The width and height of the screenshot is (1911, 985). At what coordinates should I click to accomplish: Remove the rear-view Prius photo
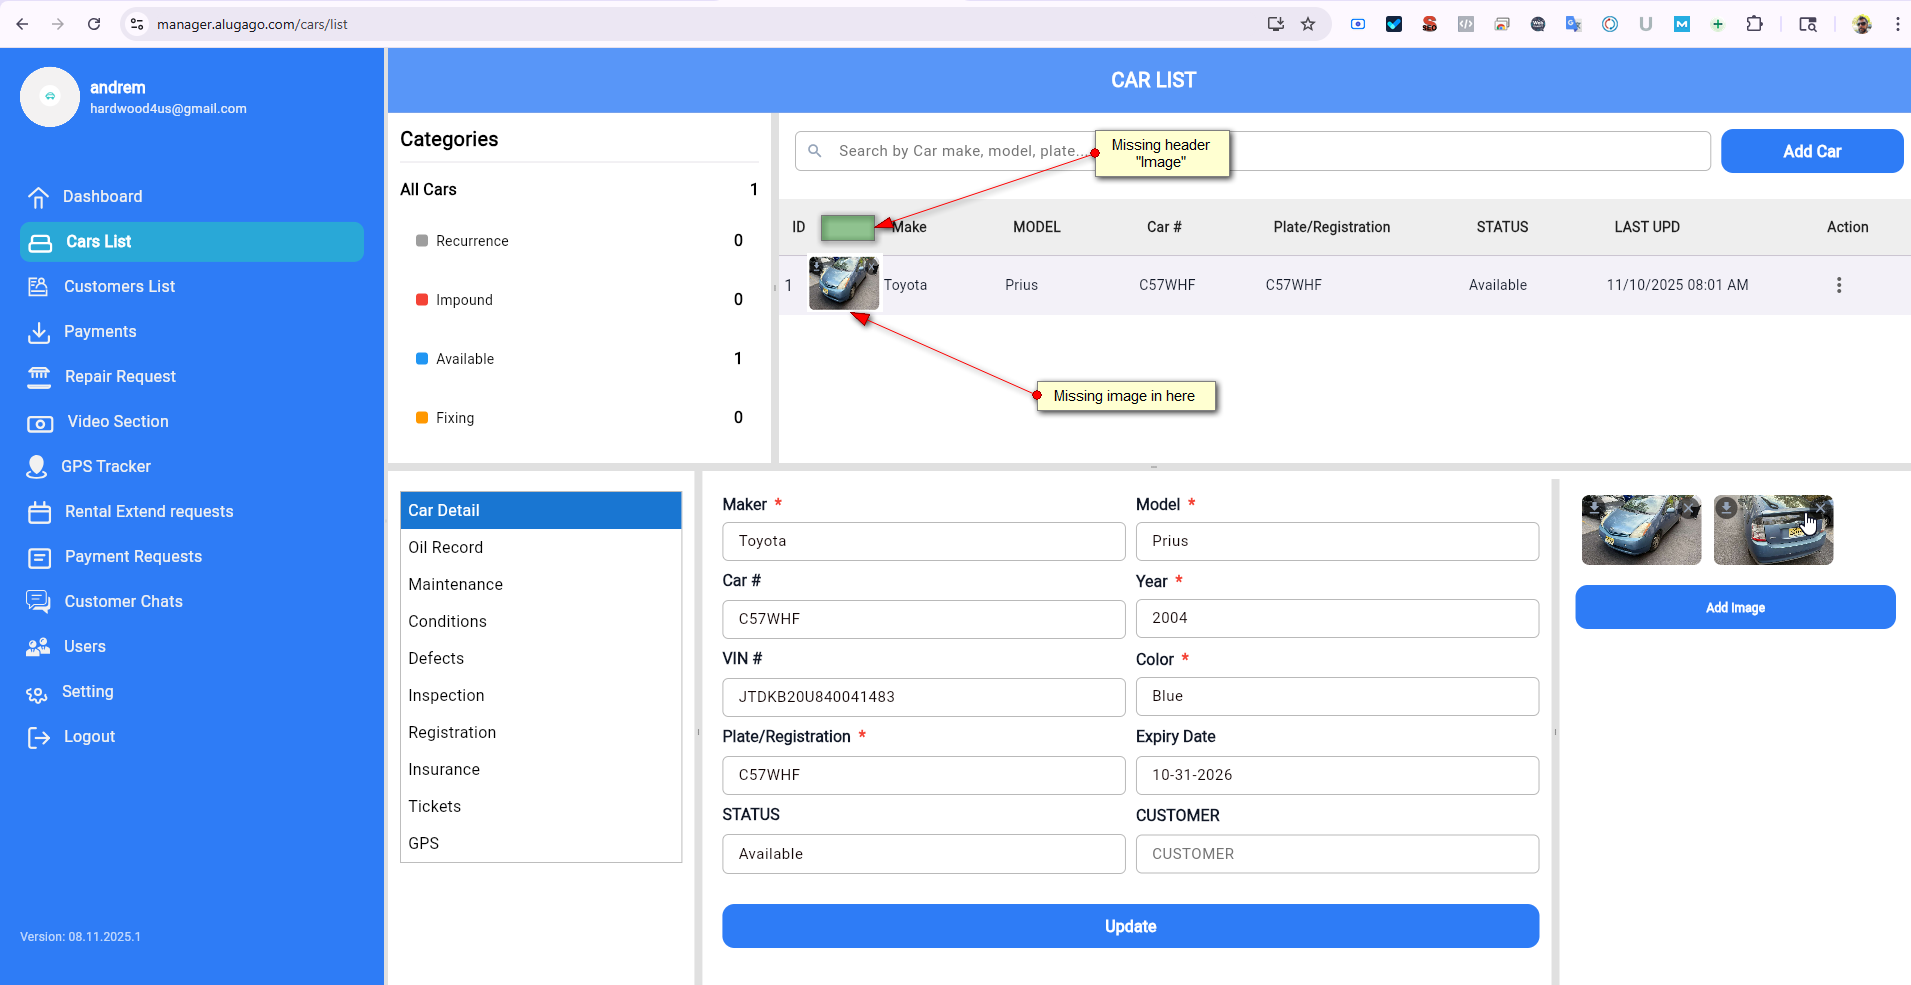[1821, 508]
